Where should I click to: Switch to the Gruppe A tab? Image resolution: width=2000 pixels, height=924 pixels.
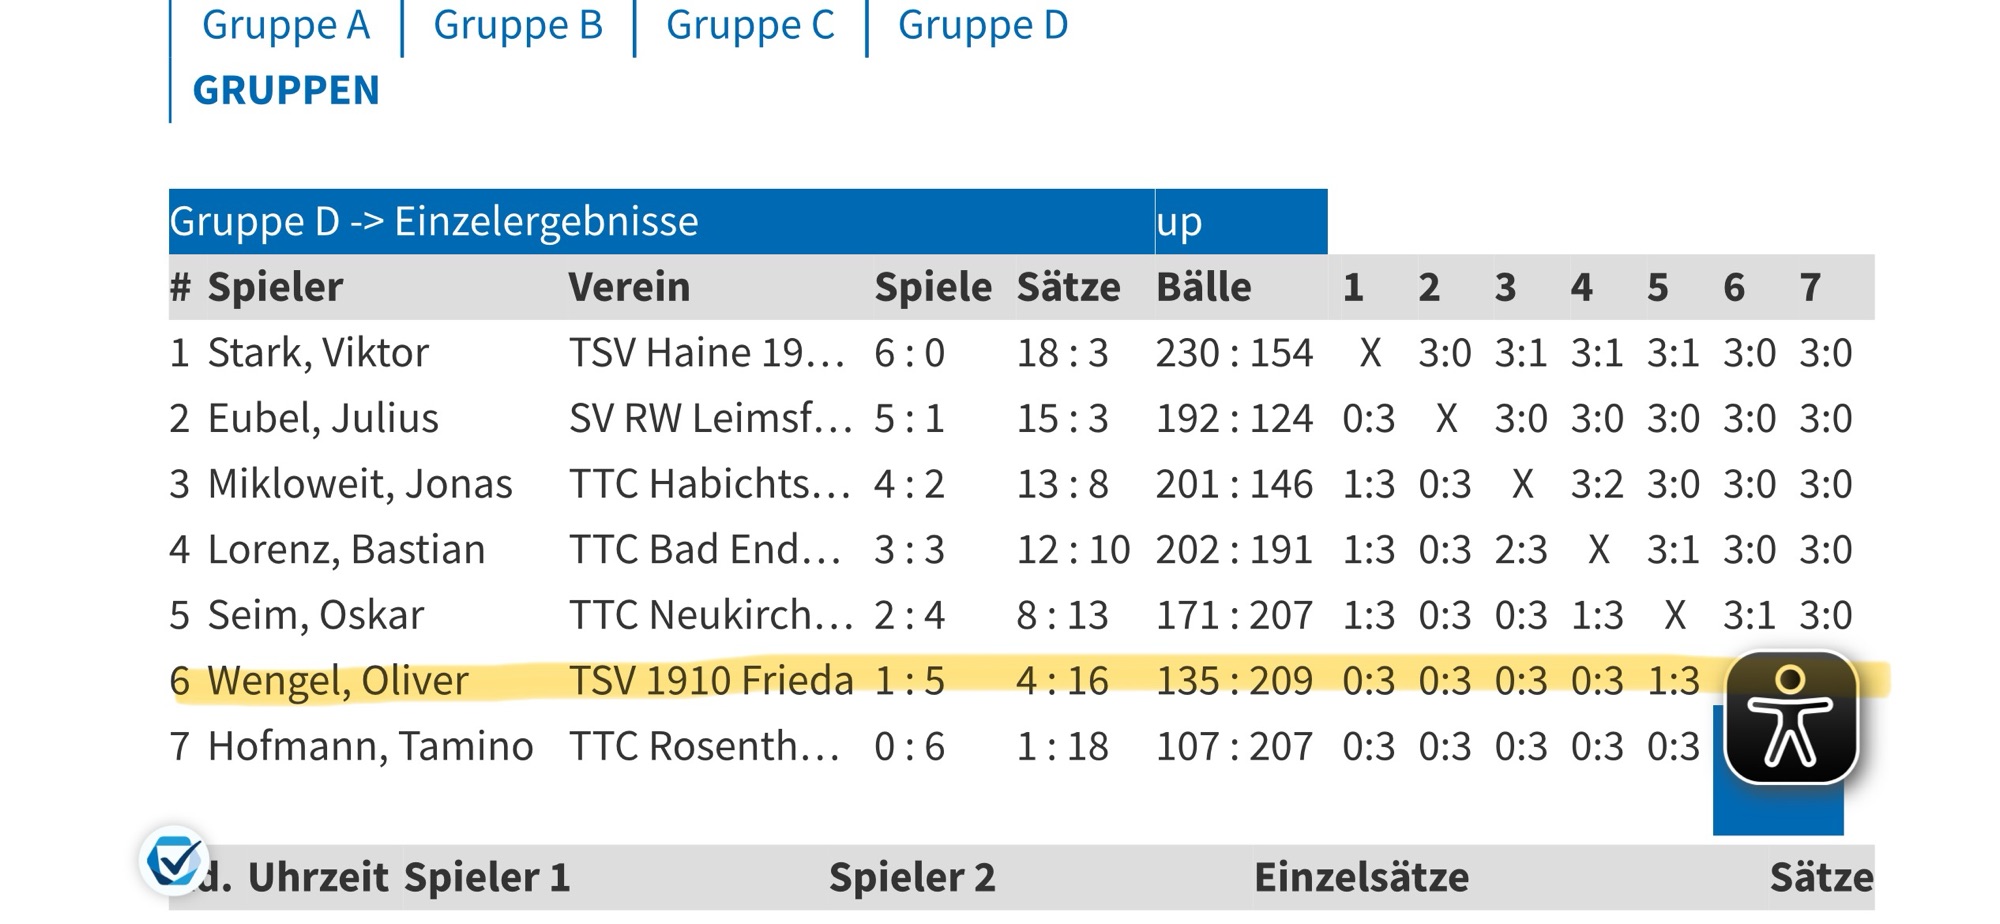tap(285, 25)
